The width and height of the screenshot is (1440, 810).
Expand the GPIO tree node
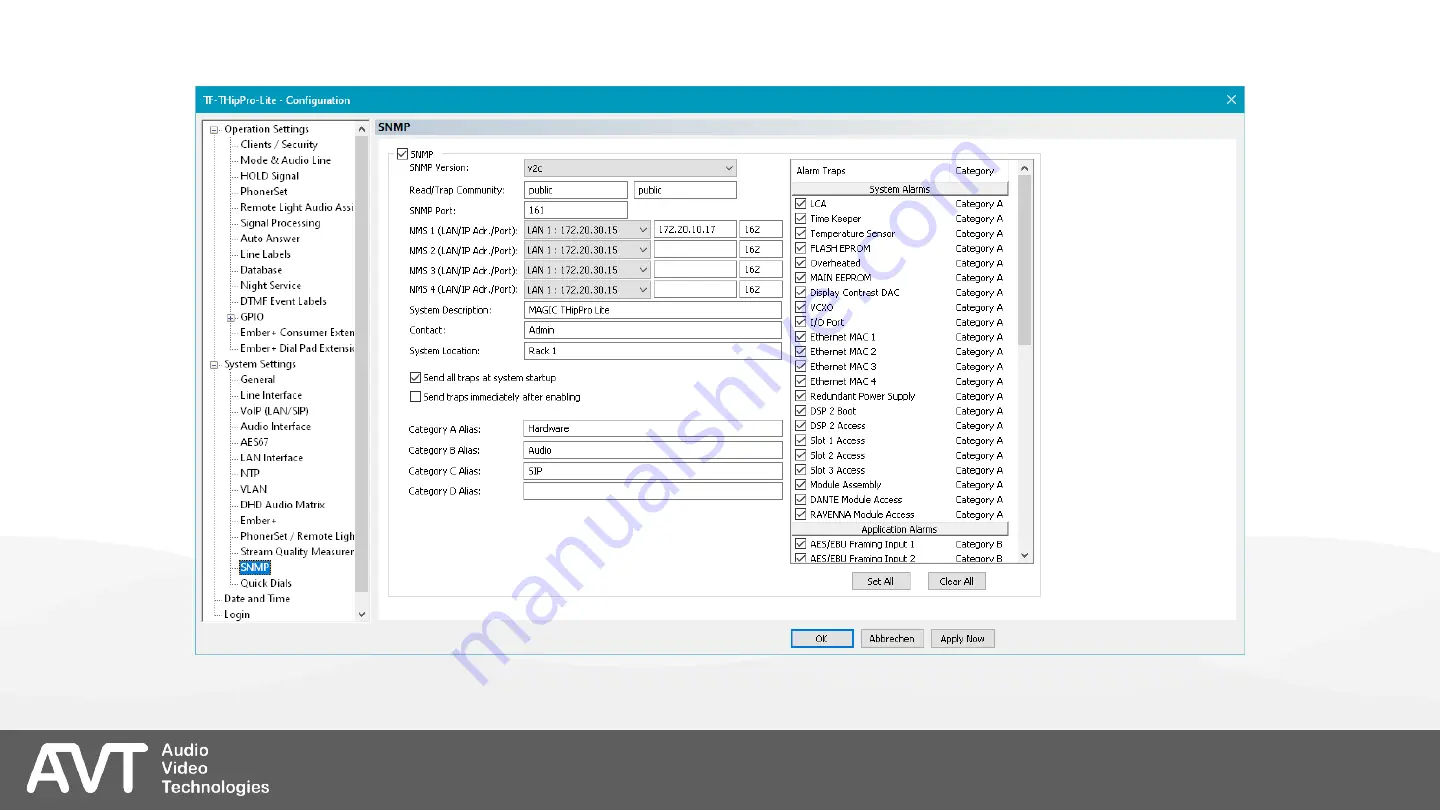point(230,317)
